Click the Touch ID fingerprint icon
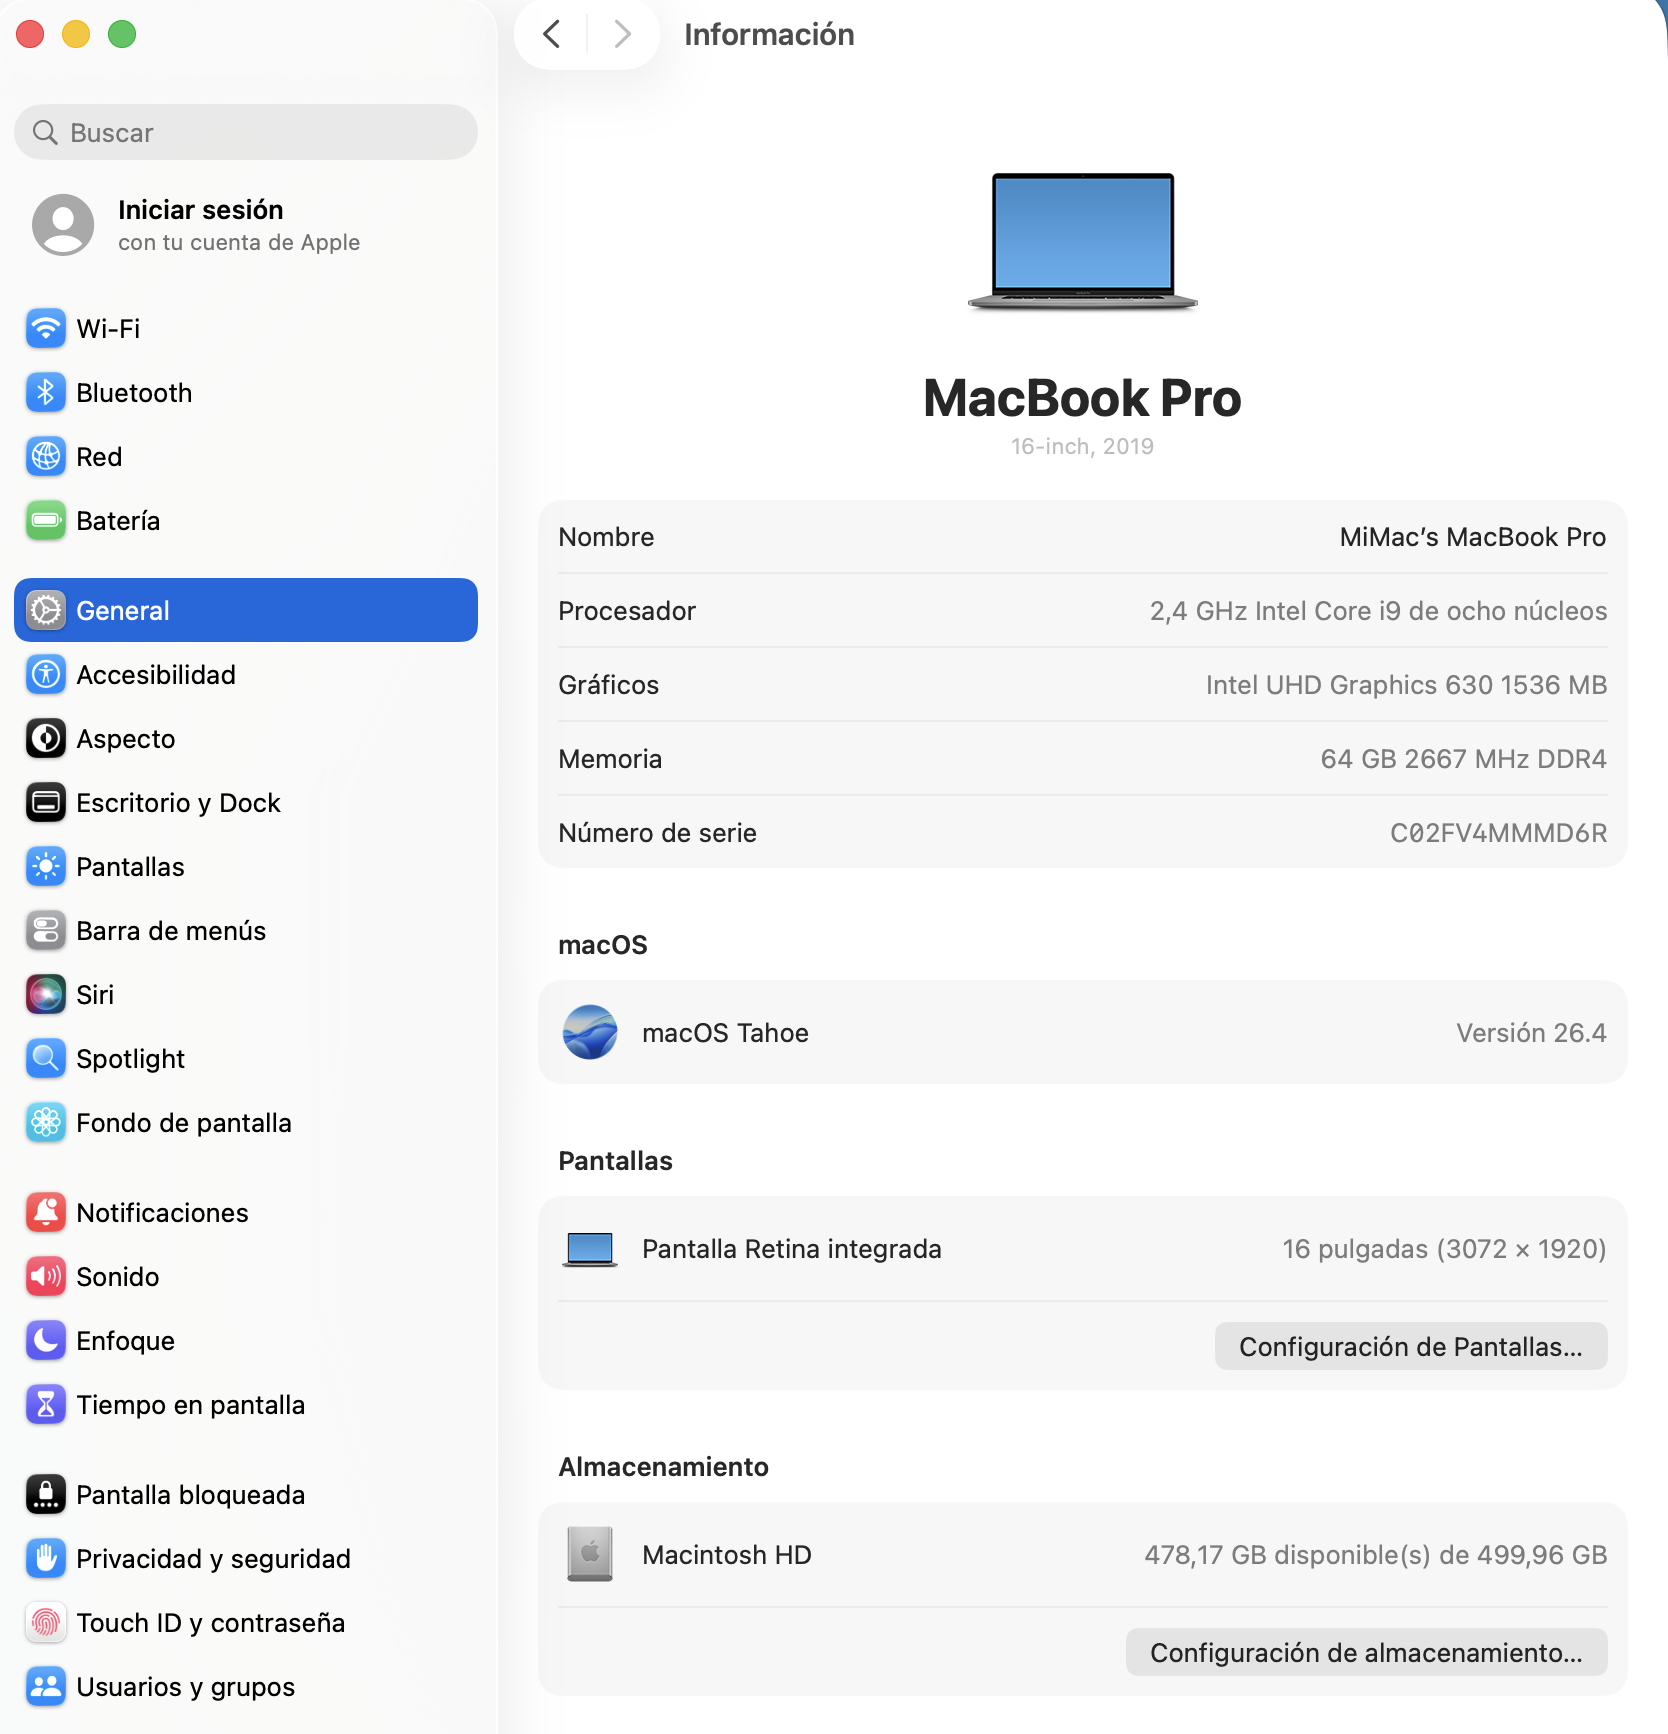 [x=46, y=1623]
